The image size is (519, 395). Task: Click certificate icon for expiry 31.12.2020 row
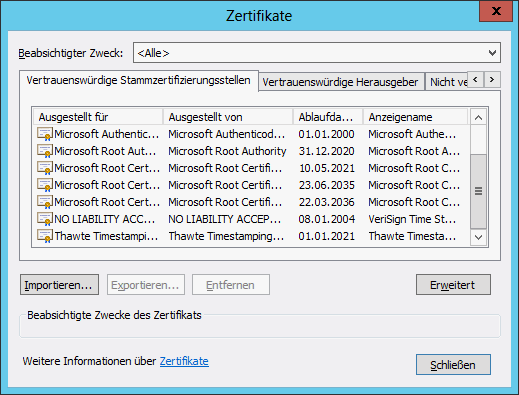[x=45, y=151]
